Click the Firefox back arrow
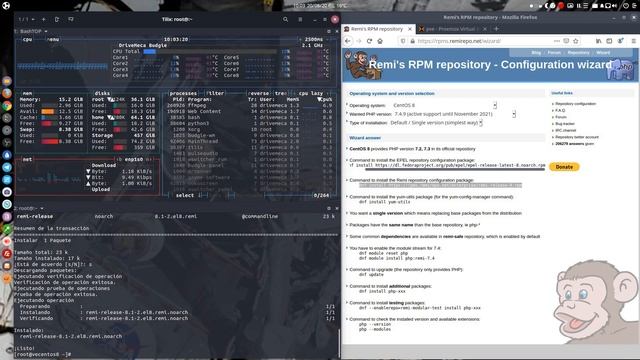The width and height of the screenshot is (640, 360). 348,41
